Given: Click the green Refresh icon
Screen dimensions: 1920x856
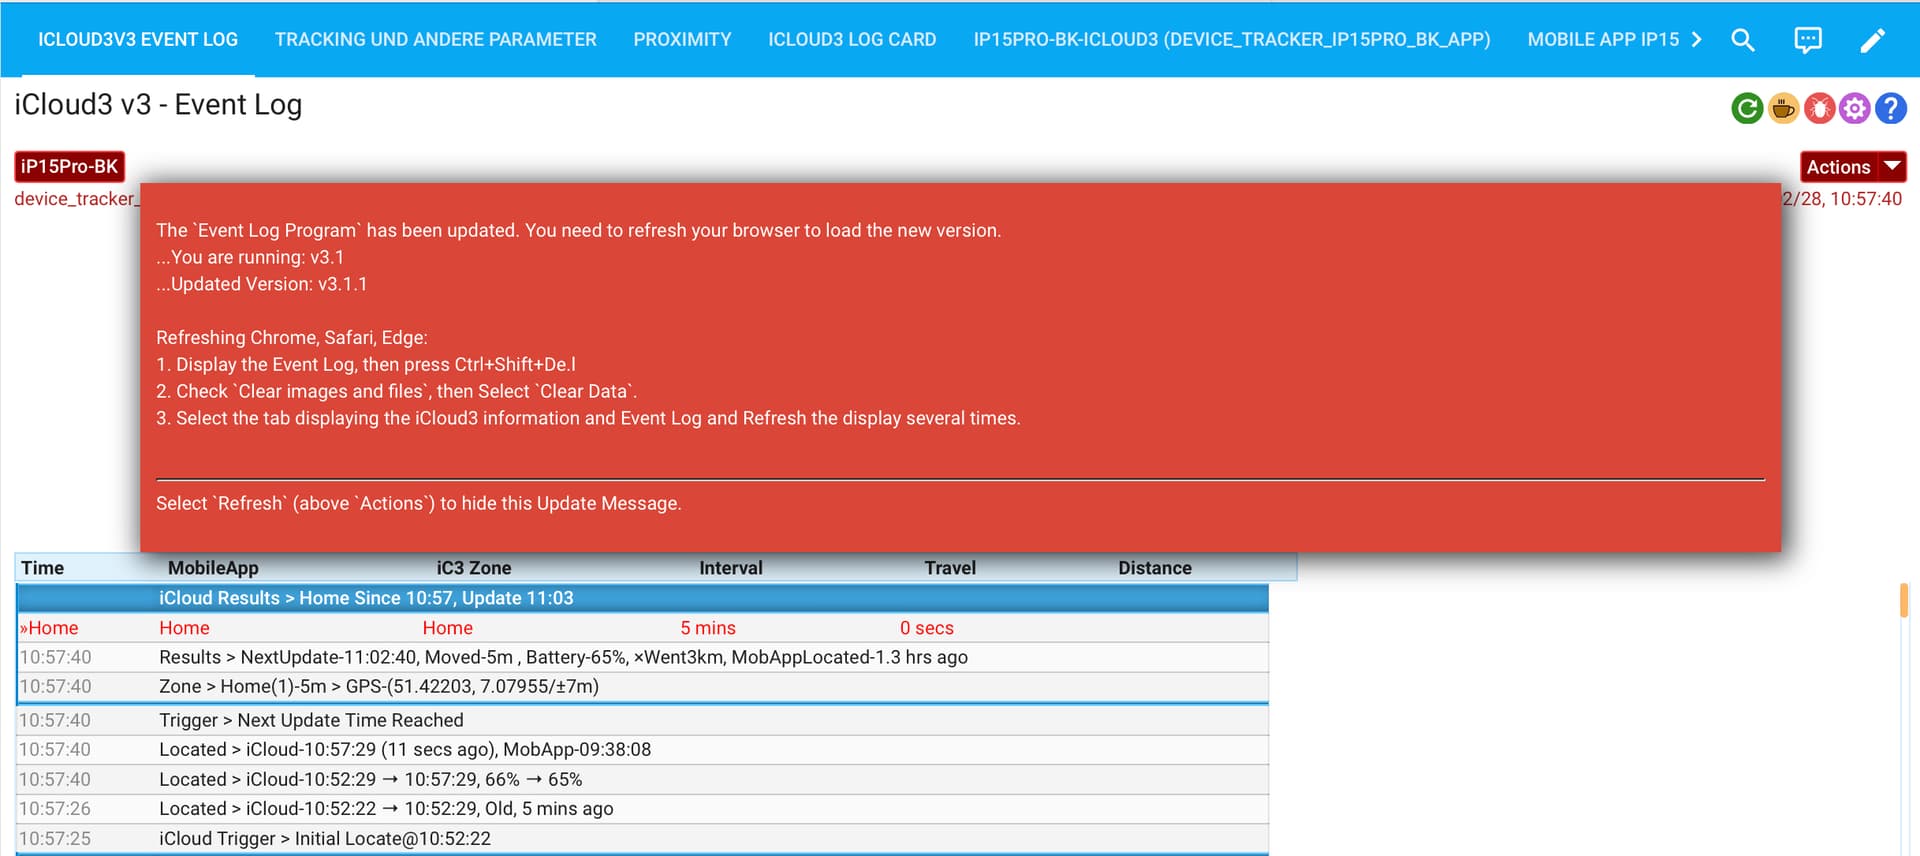Looking at the screenshot, I should click(1747, 108).
